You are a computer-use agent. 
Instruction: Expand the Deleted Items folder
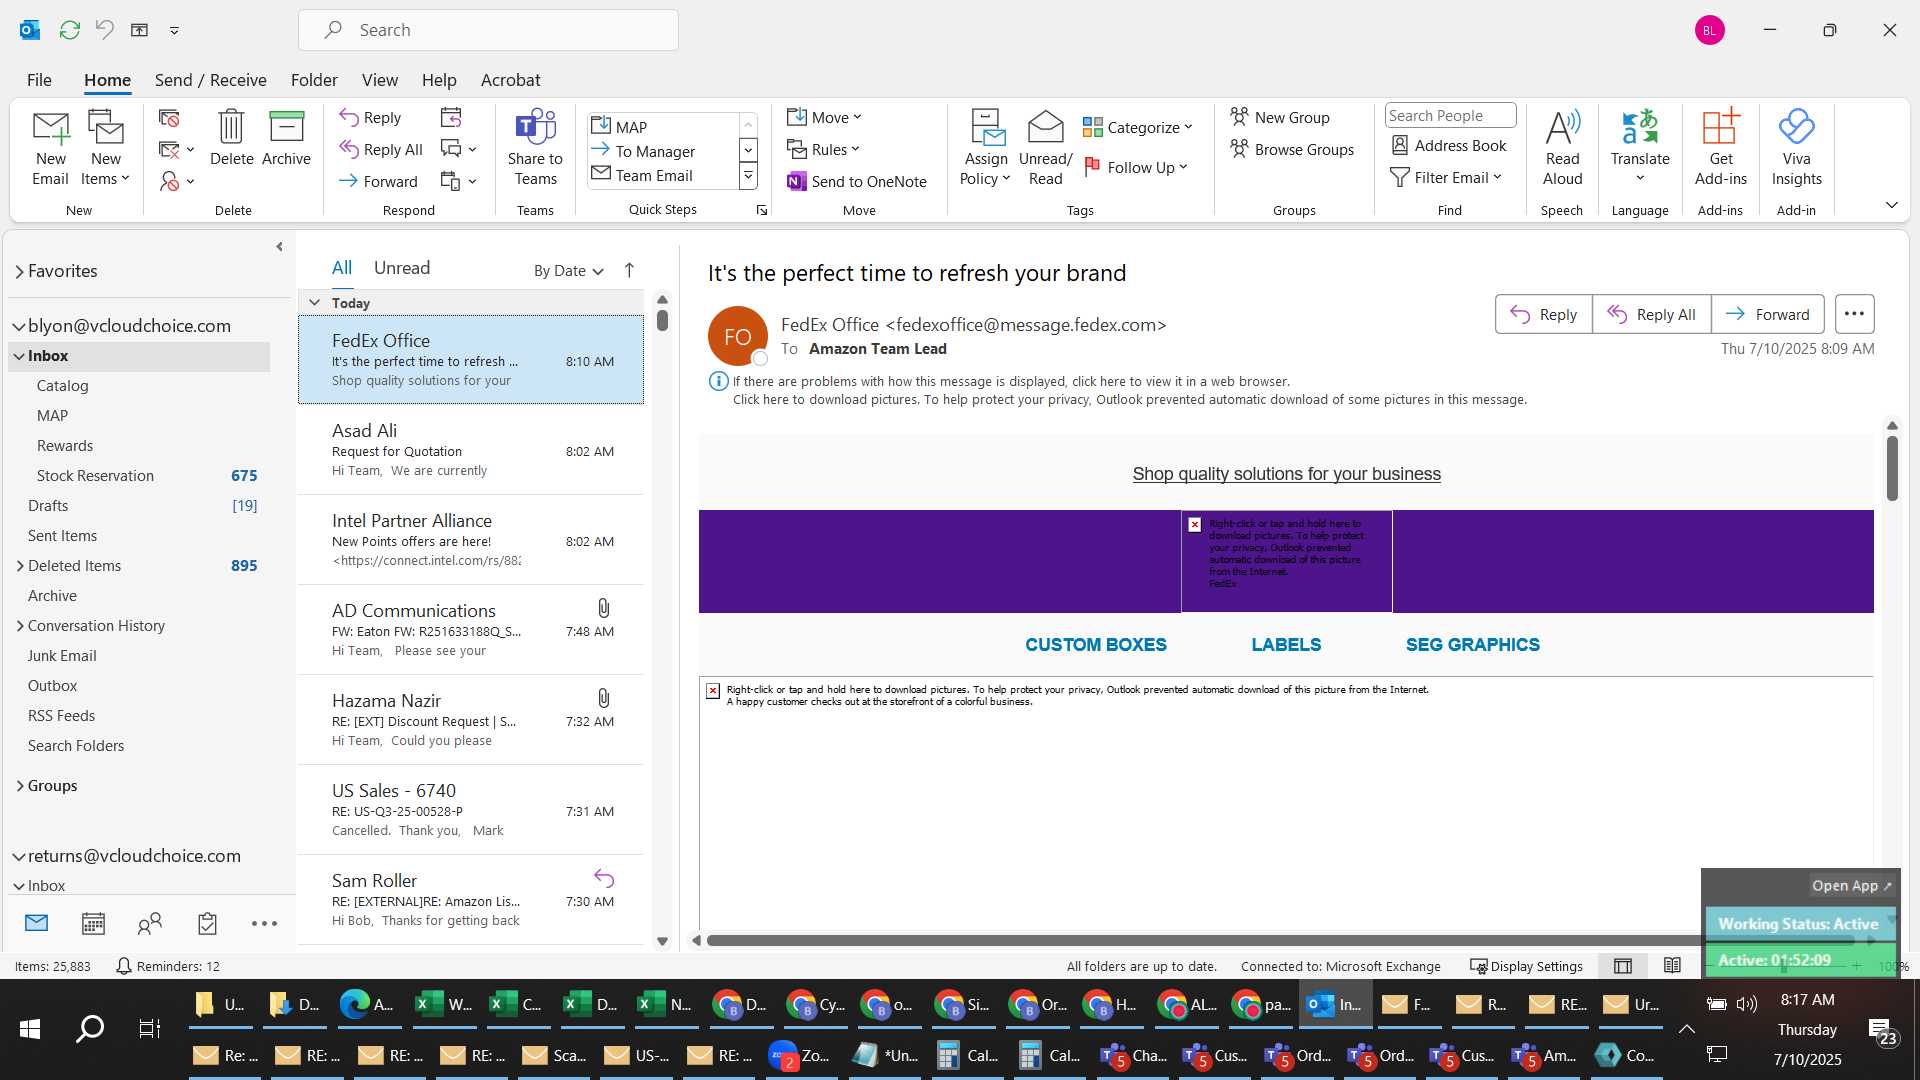(x=19, y=566)
